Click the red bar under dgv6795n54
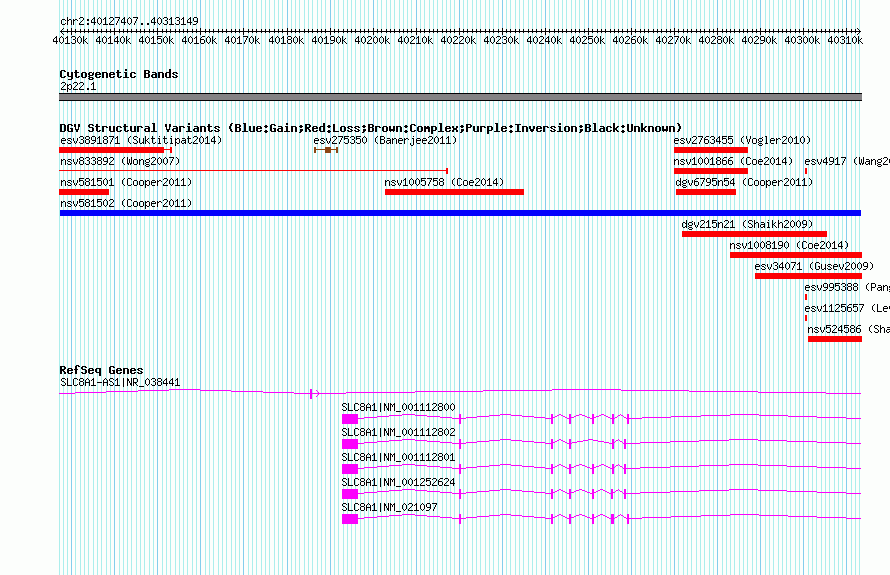Image resolution: width=890 pixels, height=575 pixels. [x=706, y=192]
